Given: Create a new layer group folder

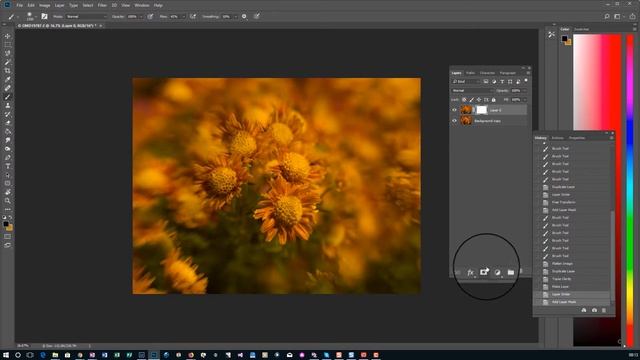Looking at the screenshot, I should (511, 272).
